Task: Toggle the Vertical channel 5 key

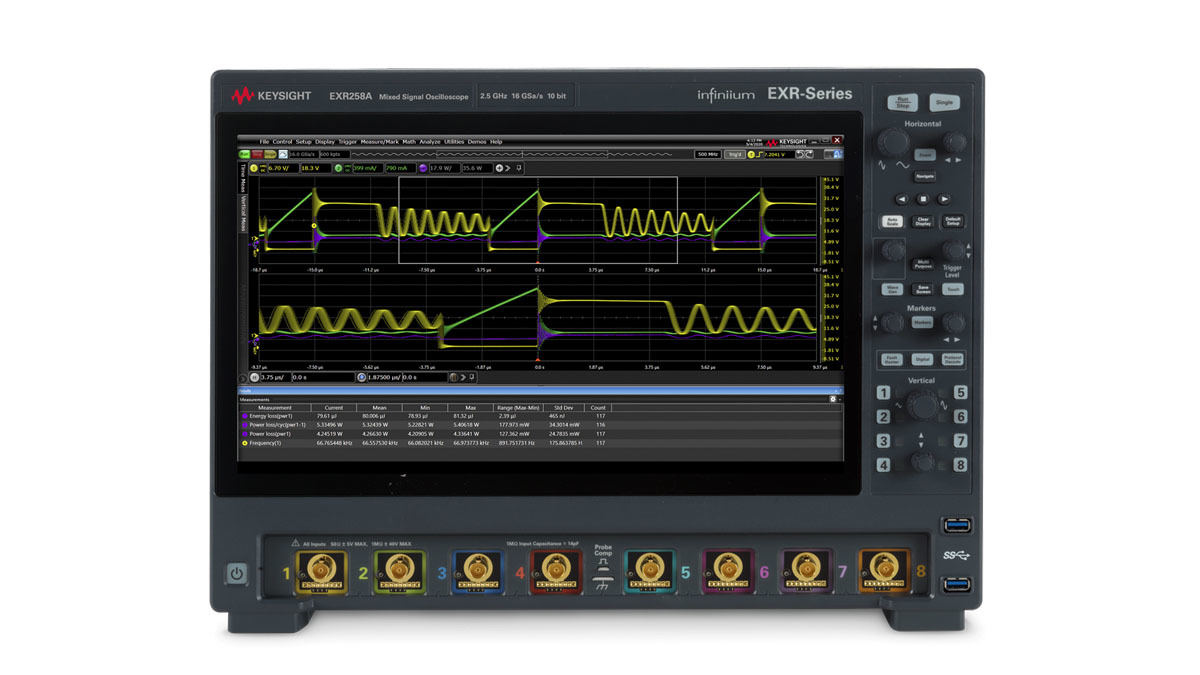Action: coord(960,393)
